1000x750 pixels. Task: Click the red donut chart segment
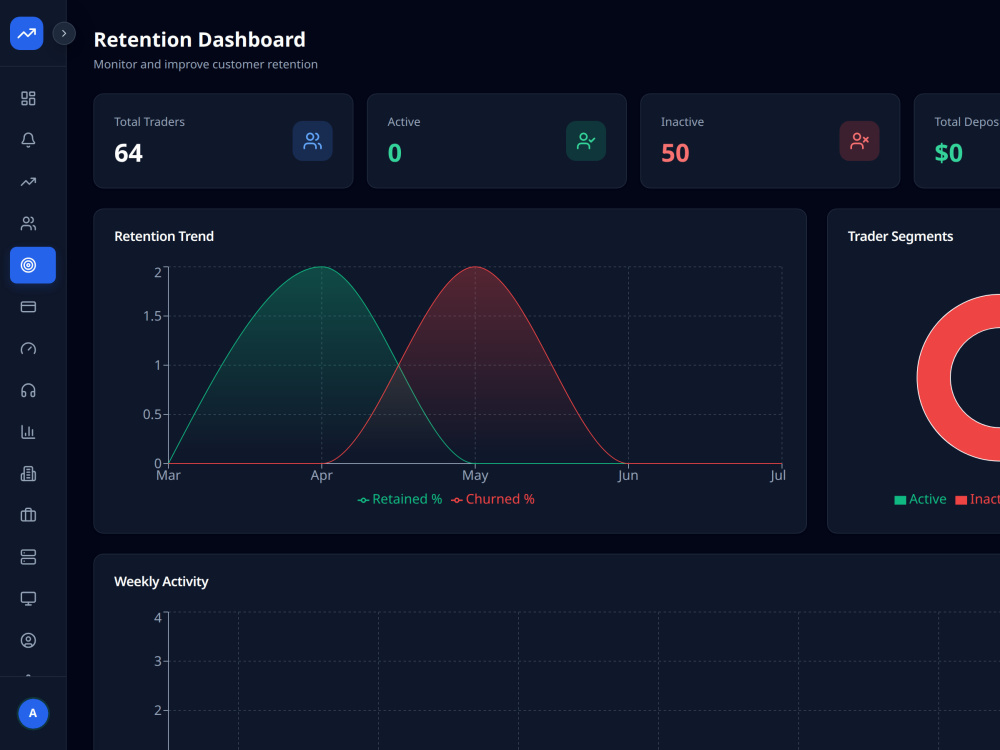tap(933, 378)
